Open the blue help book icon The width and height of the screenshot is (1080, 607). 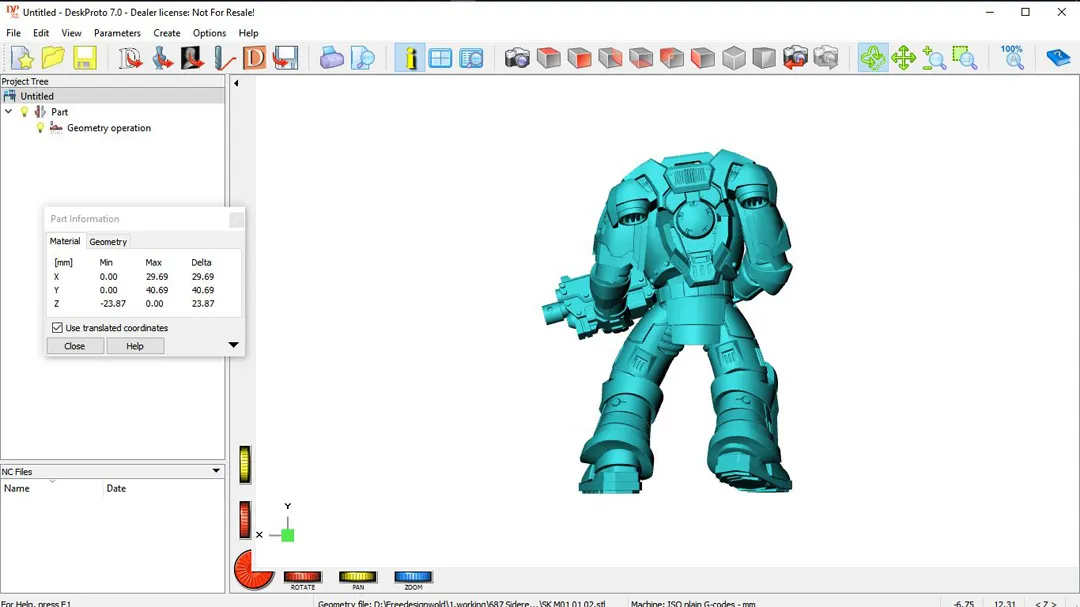(1058, 59)
